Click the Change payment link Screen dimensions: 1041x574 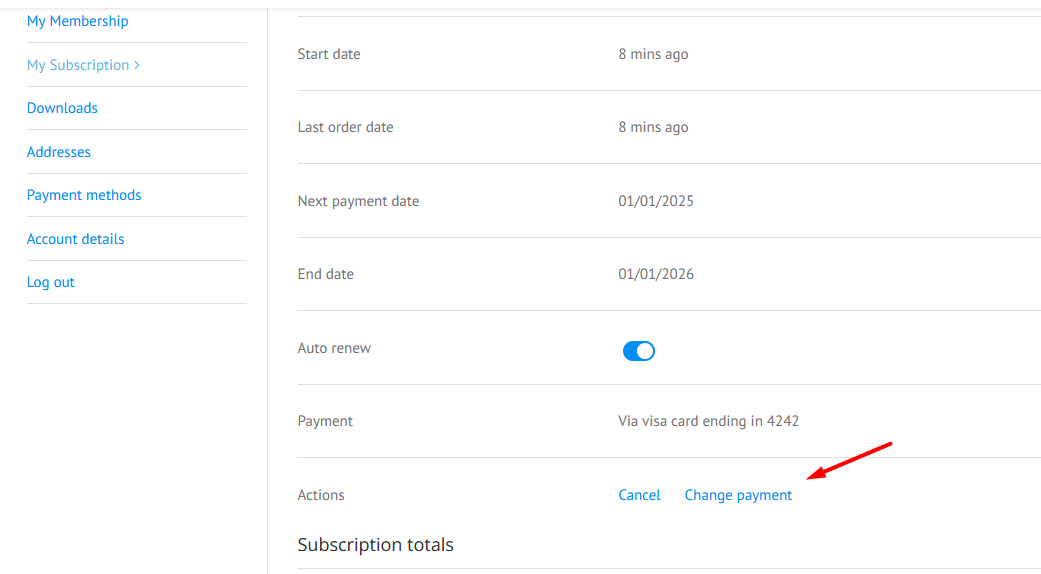738,495
